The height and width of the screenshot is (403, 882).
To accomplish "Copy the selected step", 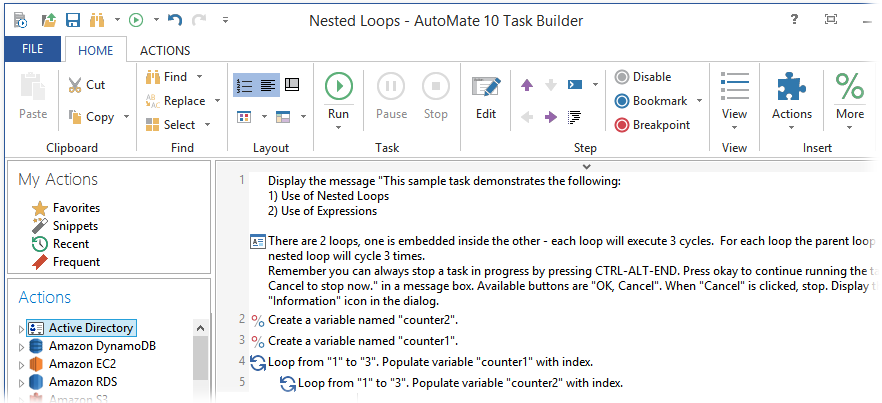I will pyautogui.click(x=92, y=117).
